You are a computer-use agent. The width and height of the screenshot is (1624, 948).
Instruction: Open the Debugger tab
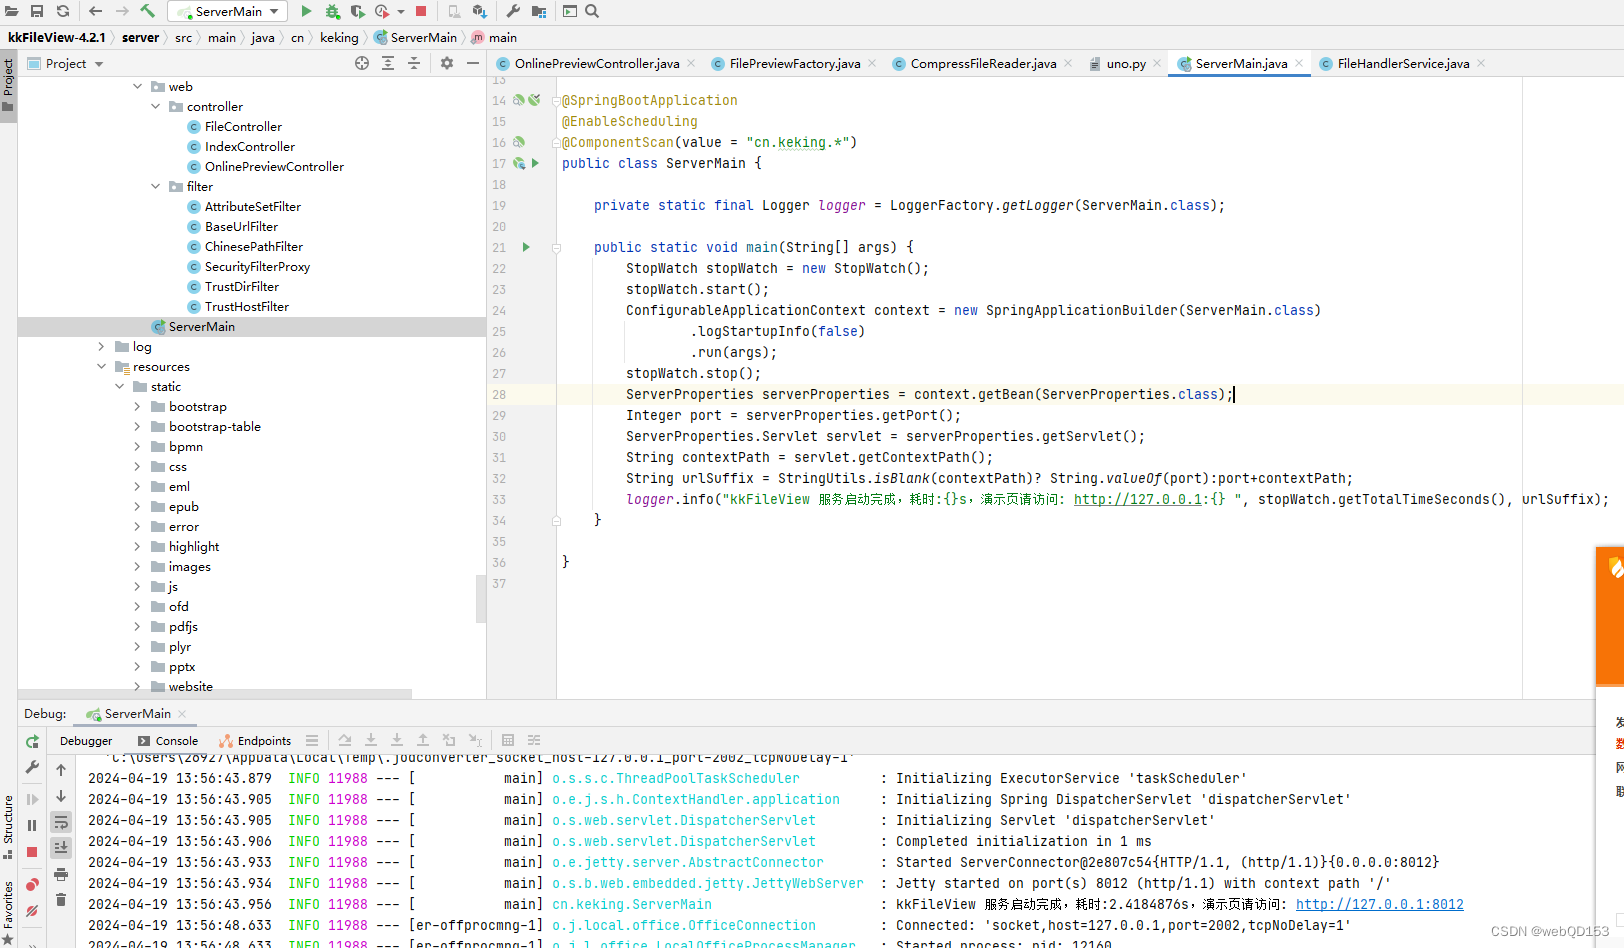tap(86, 741)
